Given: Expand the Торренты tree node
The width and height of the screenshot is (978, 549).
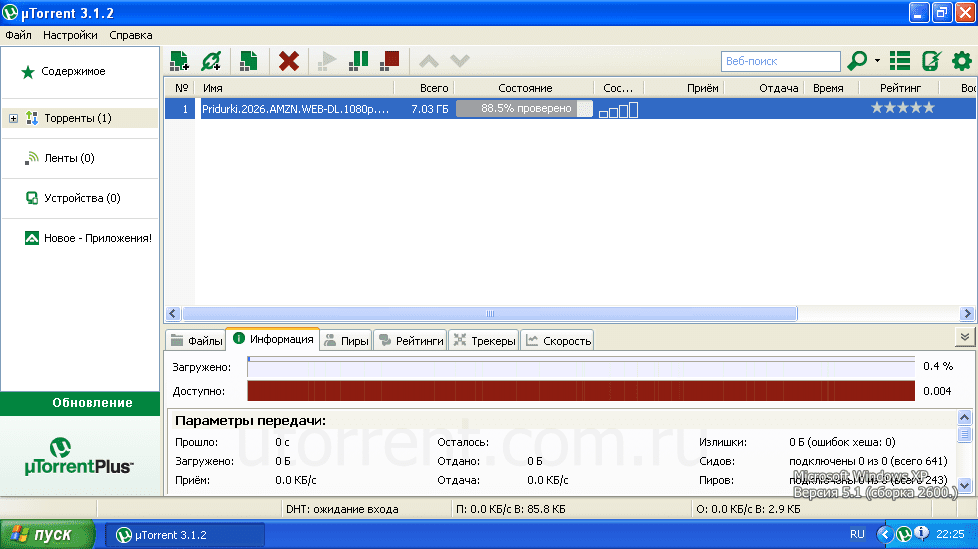Looking at the screenshot, I should [13, 118].
